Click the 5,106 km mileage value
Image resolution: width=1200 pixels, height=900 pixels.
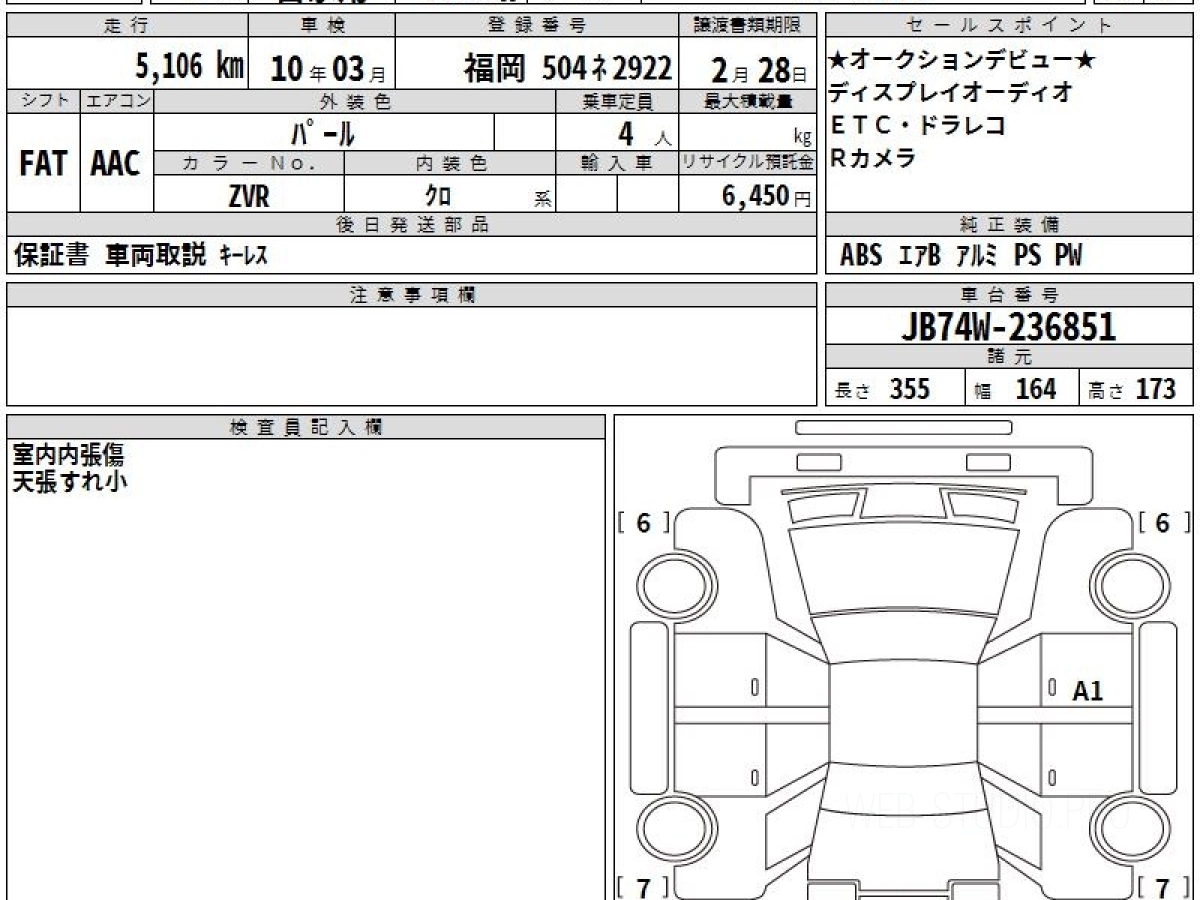pyautogui.click(x=189, y=67)
